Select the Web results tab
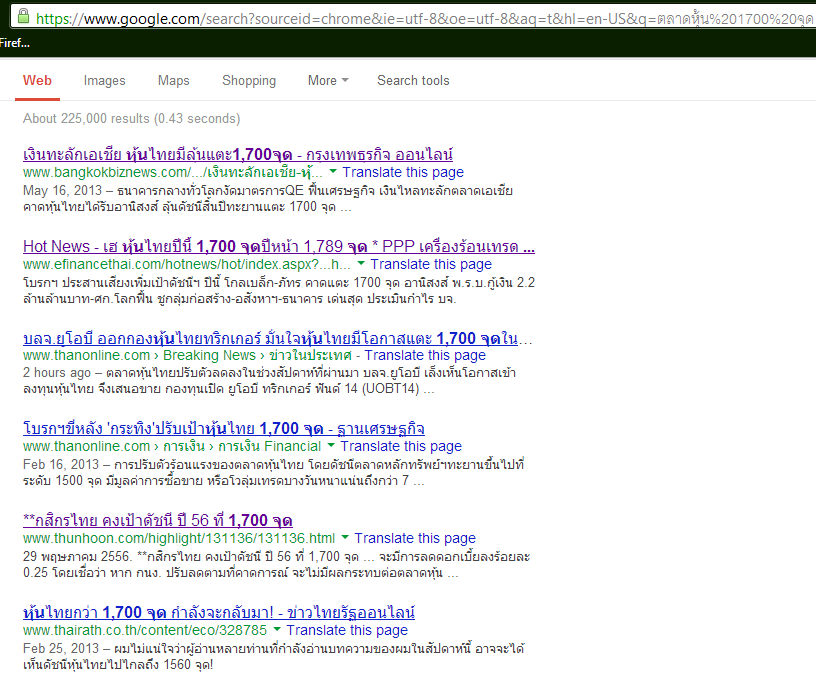This screenshot has height=681, width=816. (x=37, y=81)
